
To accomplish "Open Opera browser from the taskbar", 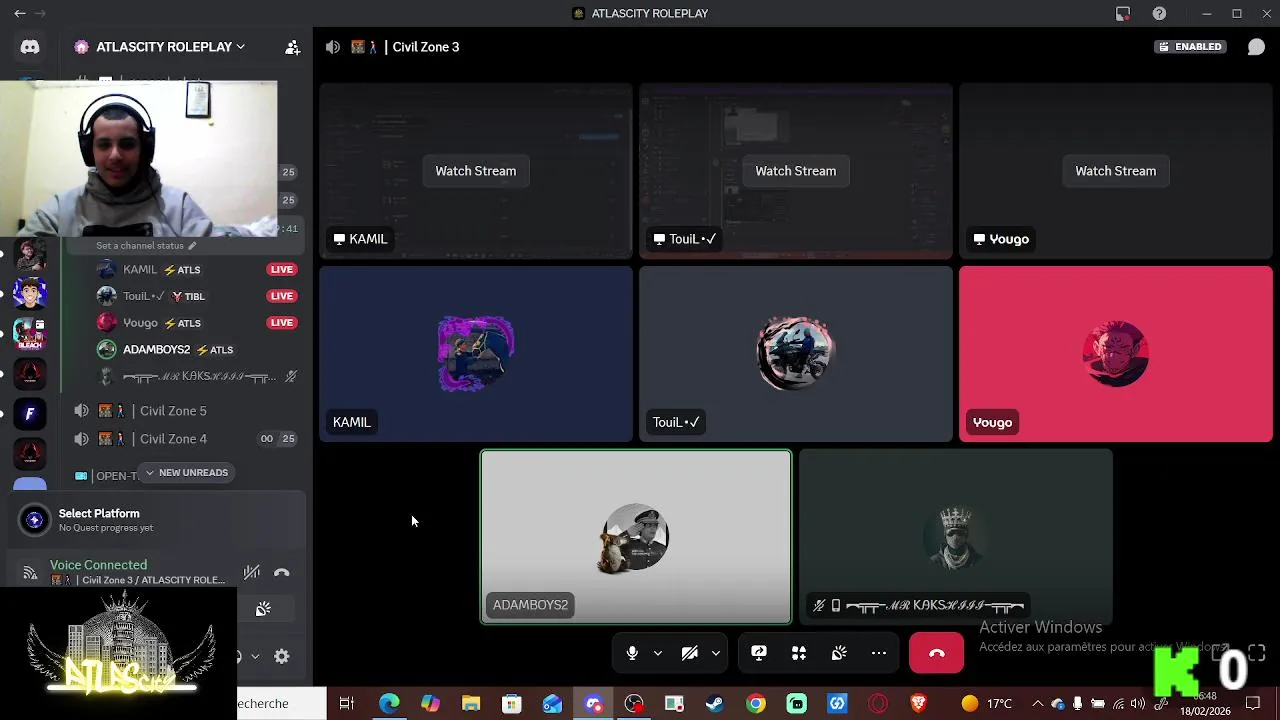I will coord(878,704).
